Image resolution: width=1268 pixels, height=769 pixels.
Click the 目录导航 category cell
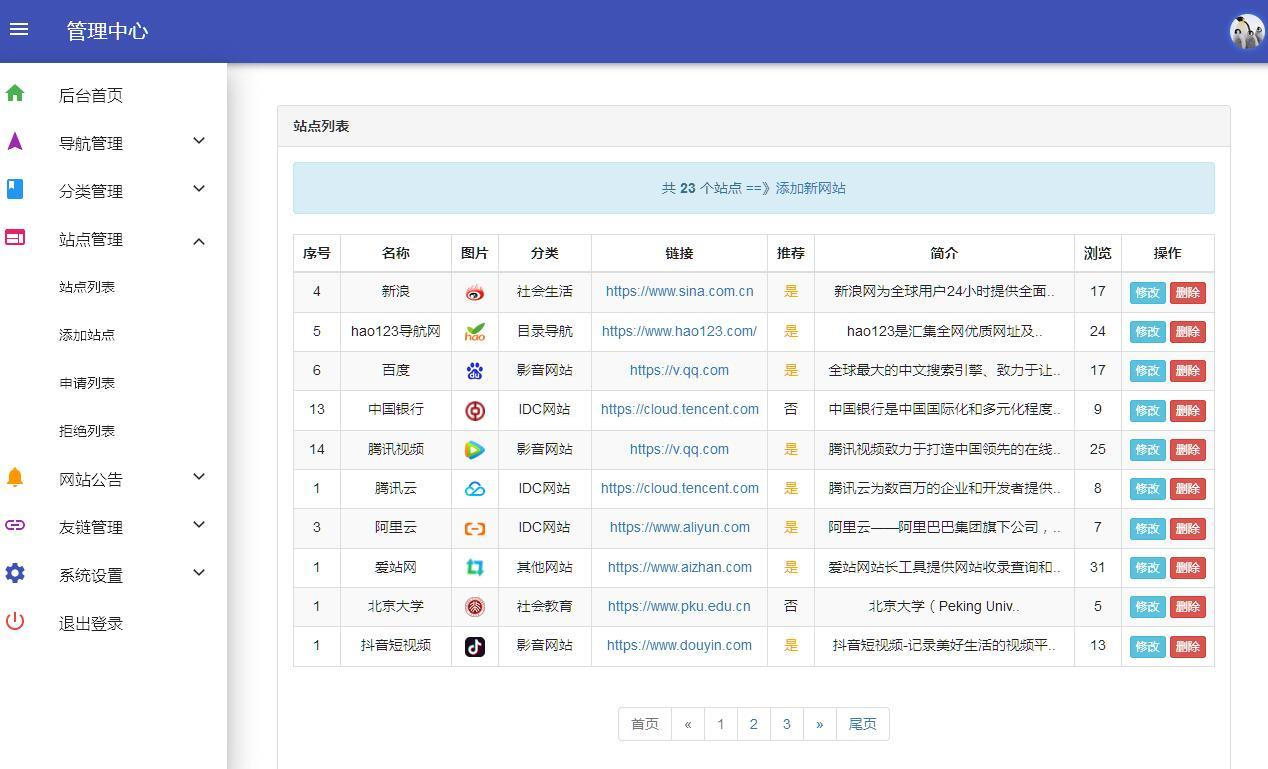(545, 331)
